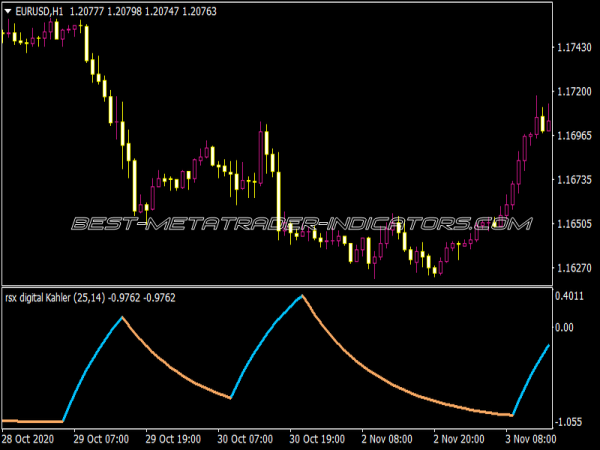Click the 30 Oct 19:00 time label
The height and width of the screenshot is (450, 600).
point(316,439)
